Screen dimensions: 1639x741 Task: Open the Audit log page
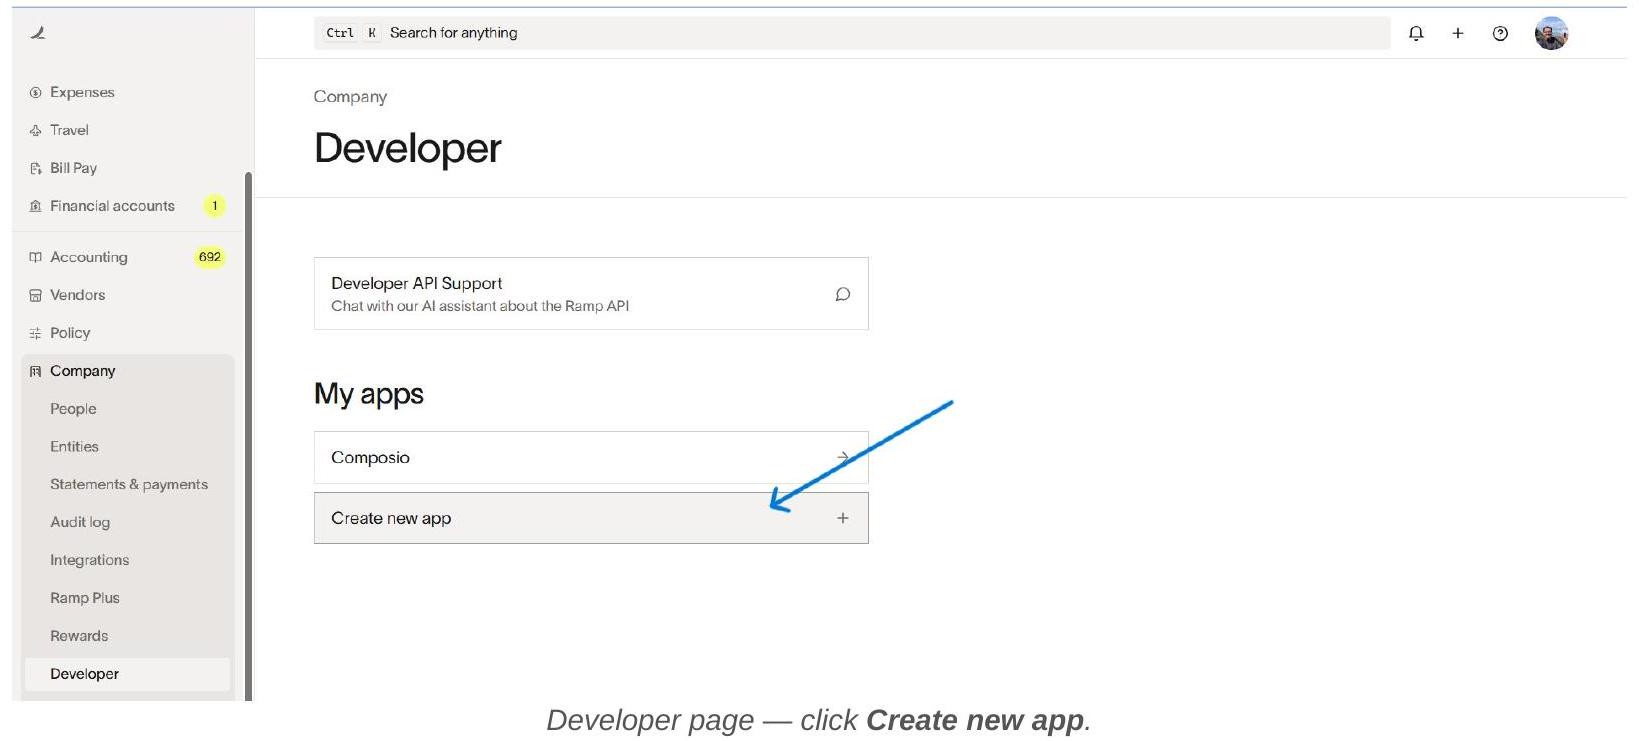[x=80, y=522]
